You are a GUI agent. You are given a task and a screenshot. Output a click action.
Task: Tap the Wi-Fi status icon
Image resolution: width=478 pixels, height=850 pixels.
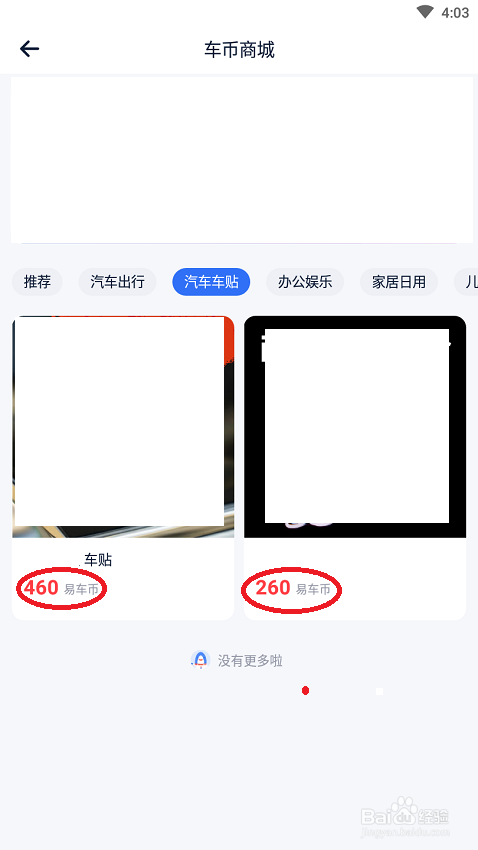pos(425,12)
